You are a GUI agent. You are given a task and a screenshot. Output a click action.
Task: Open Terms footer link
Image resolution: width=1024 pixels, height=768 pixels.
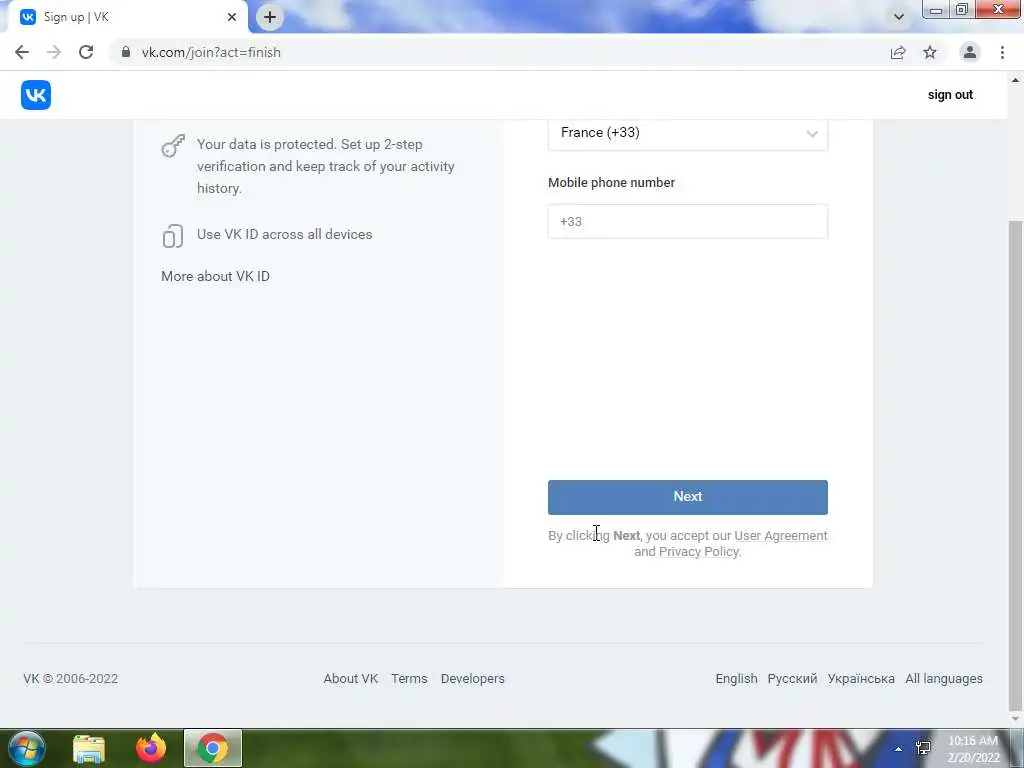point(409,679)
